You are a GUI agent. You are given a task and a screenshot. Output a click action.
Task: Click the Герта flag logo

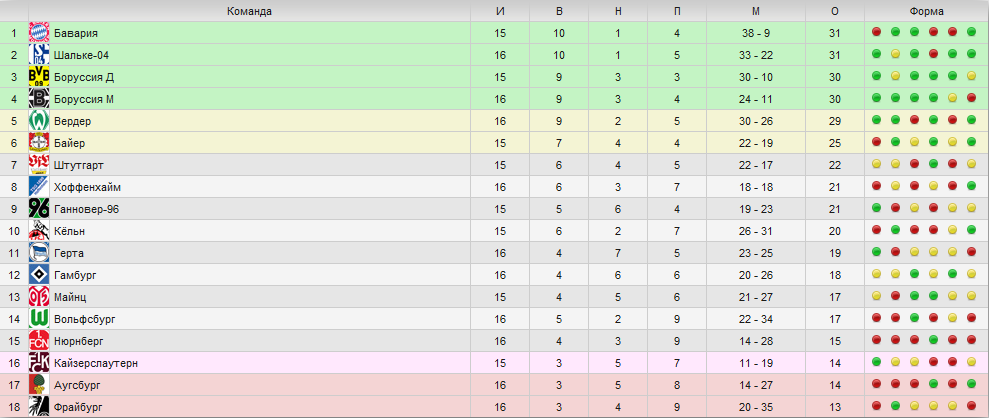(x=39, y=253)
